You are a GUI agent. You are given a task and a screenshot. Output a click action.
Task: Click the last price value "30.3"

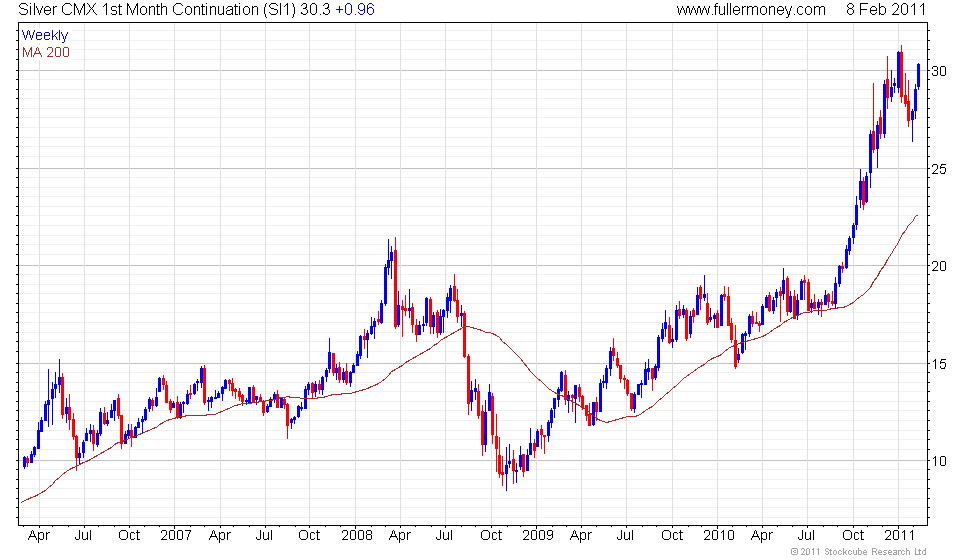tap(315, 9)
